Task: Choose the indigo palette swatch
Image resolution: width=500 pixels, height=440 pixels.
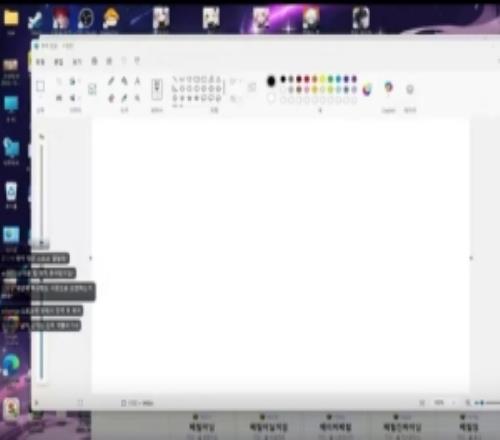Action: click(x=346, y=79)
